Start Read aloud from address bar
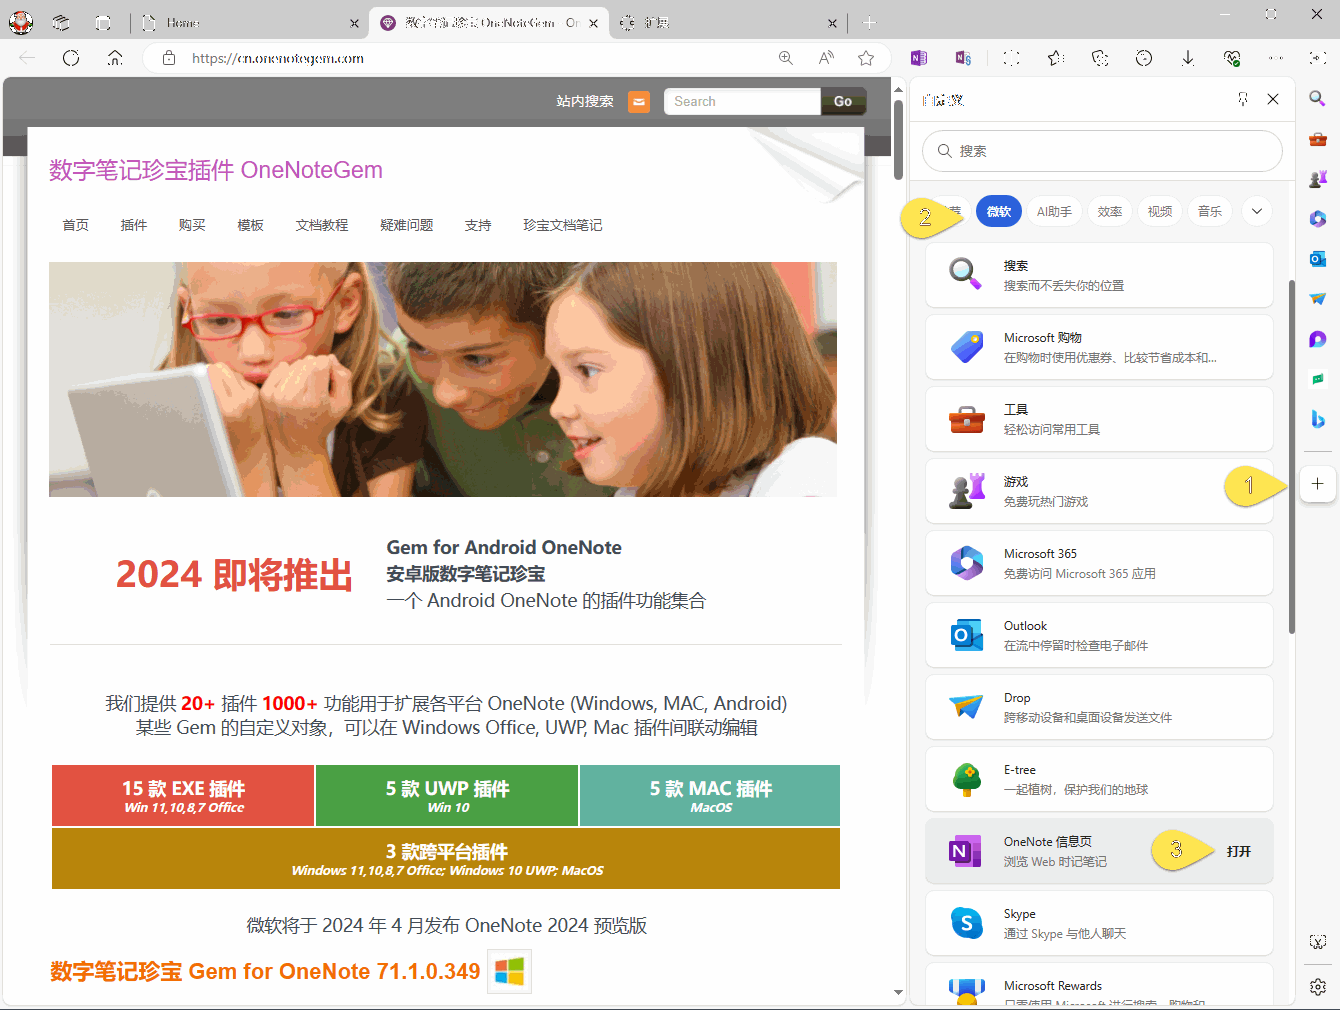 click(826, 58)
